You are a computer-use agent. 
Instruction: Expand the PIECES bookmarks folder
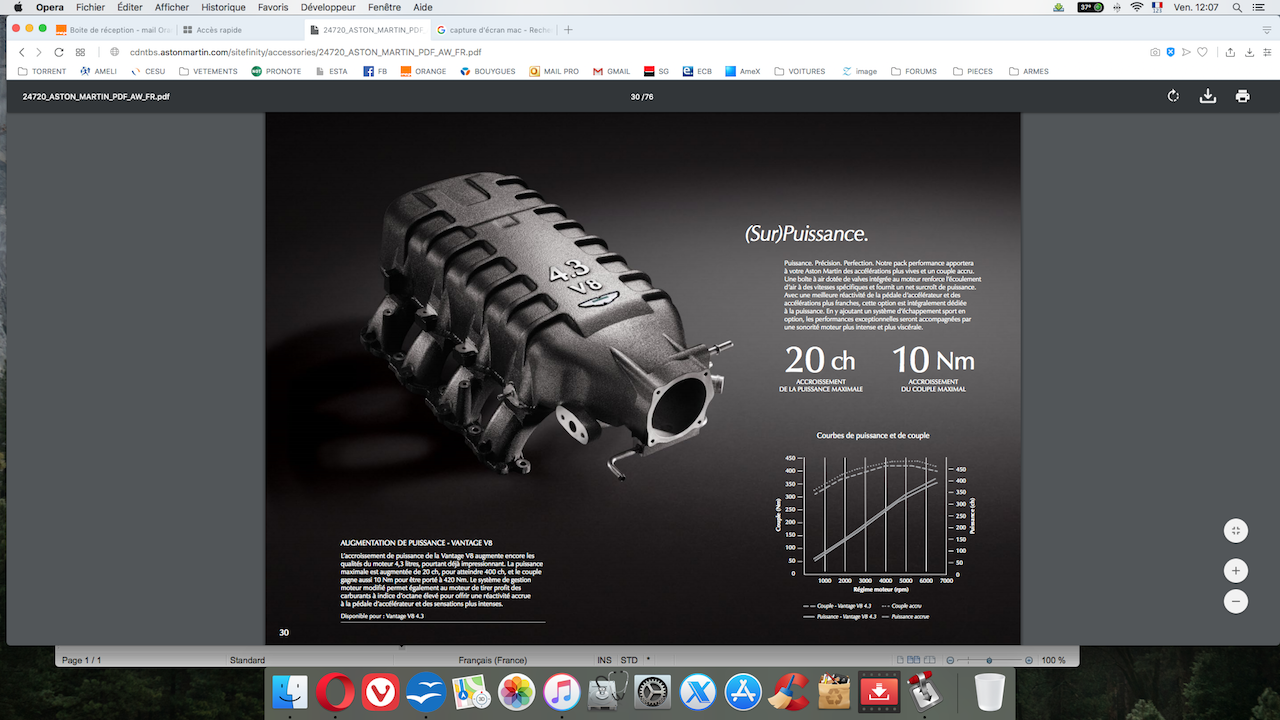(972, 72)
